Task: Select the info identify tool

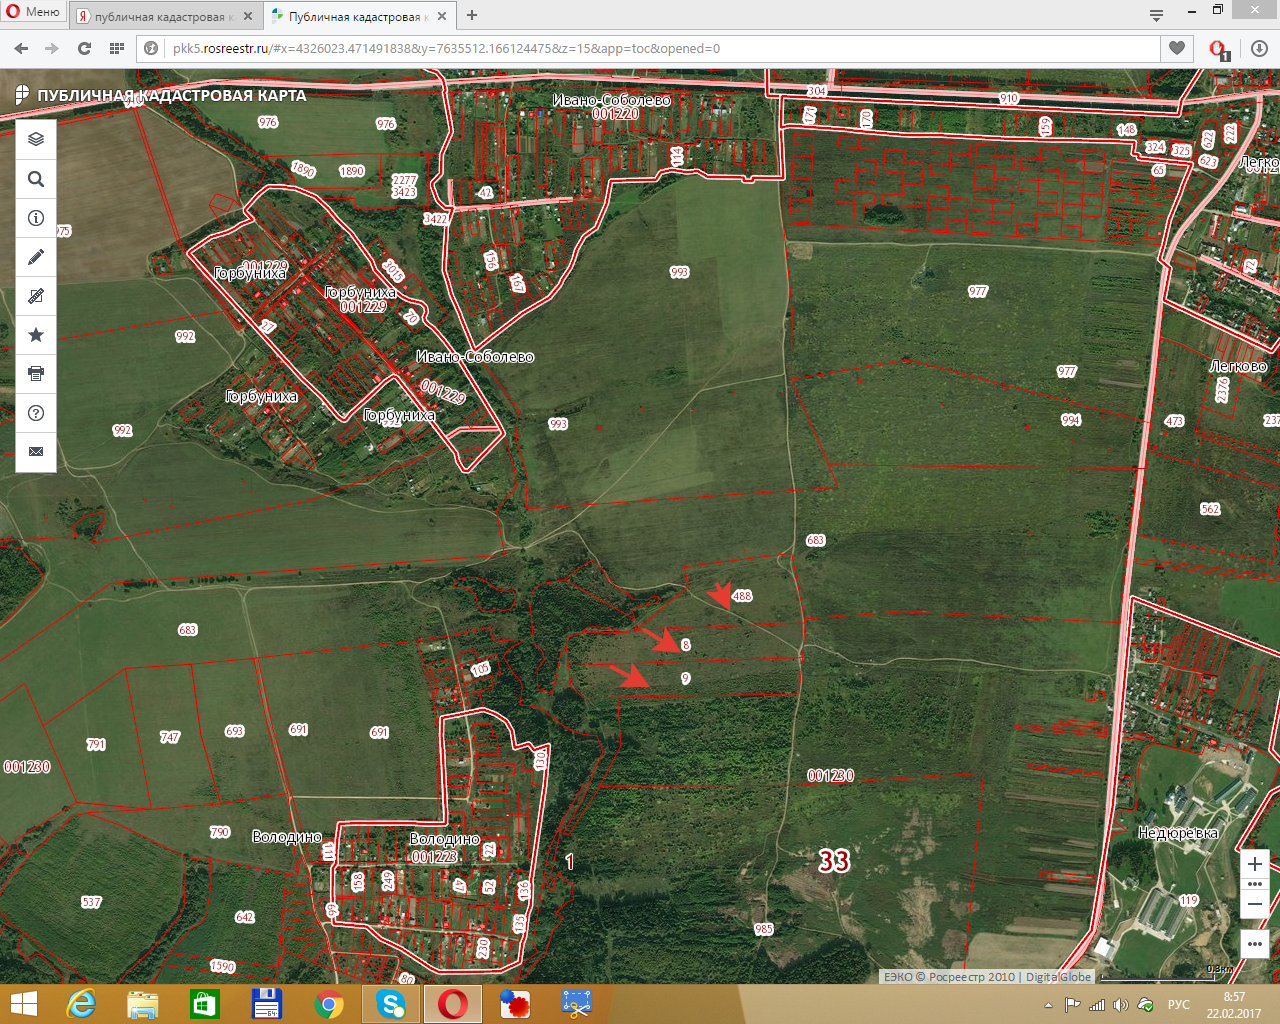Action: (36, 218)
